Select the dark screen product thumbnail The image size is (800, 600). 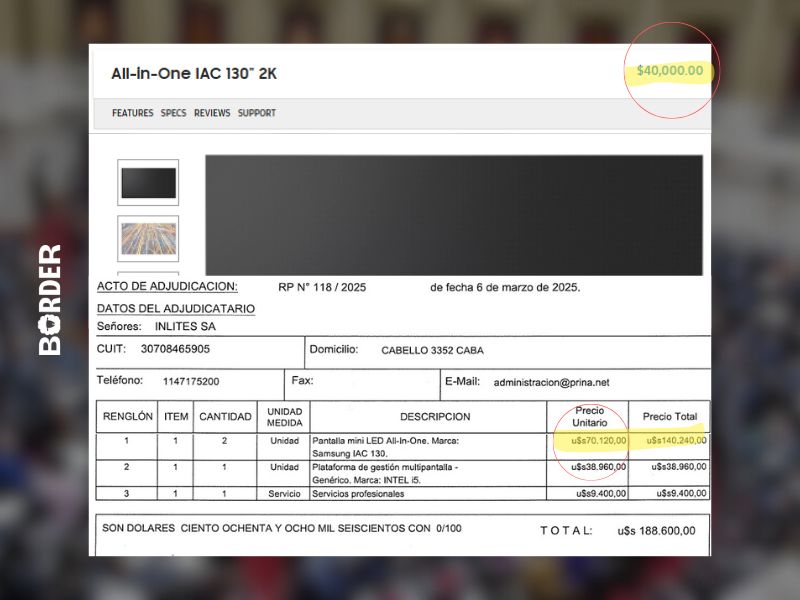coord(148,183)
